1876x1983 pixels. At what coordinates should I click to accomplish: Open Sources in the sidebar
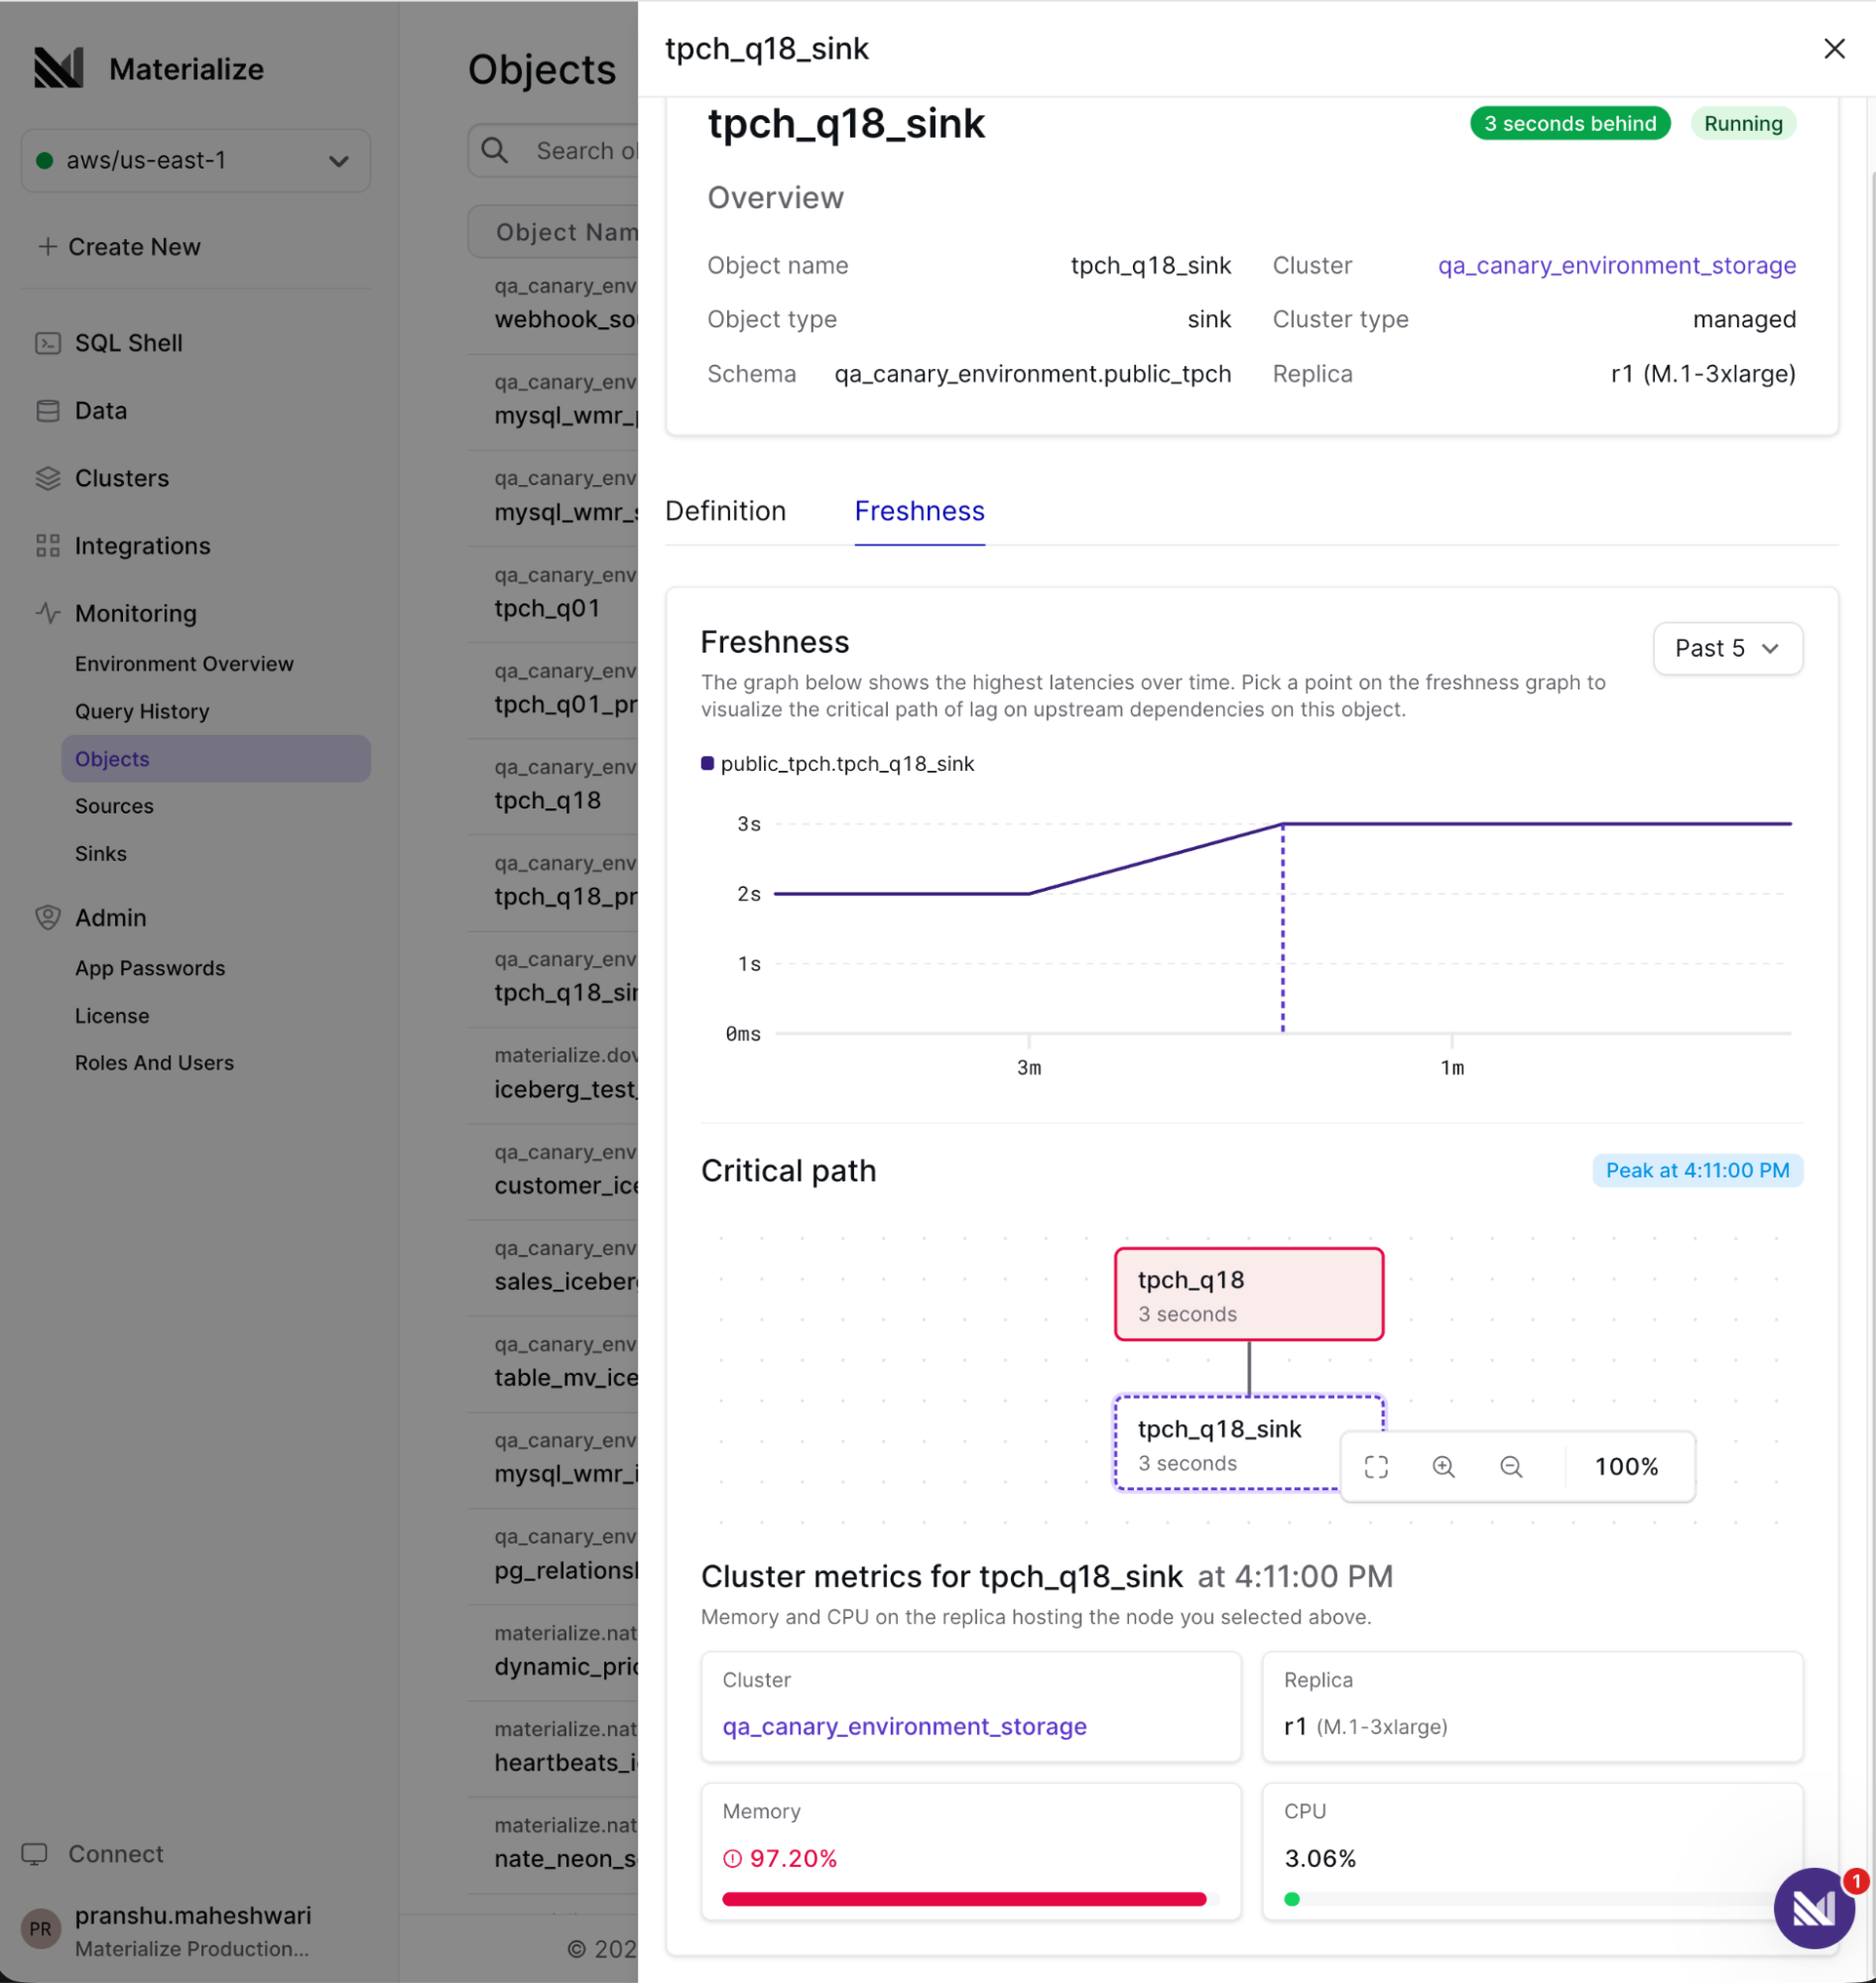coord(114,806)
